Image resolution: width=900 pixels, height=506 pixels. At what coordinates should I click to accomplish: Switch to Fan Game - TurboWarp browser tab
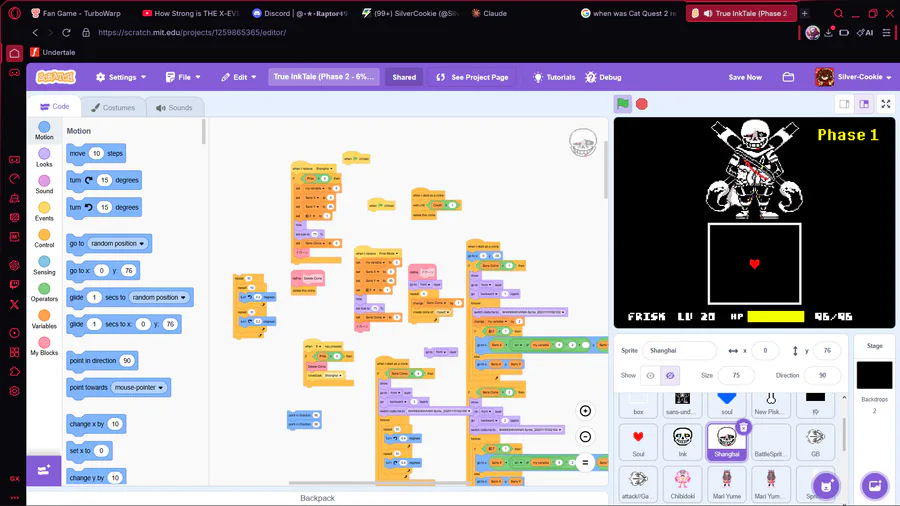(80, 13)
